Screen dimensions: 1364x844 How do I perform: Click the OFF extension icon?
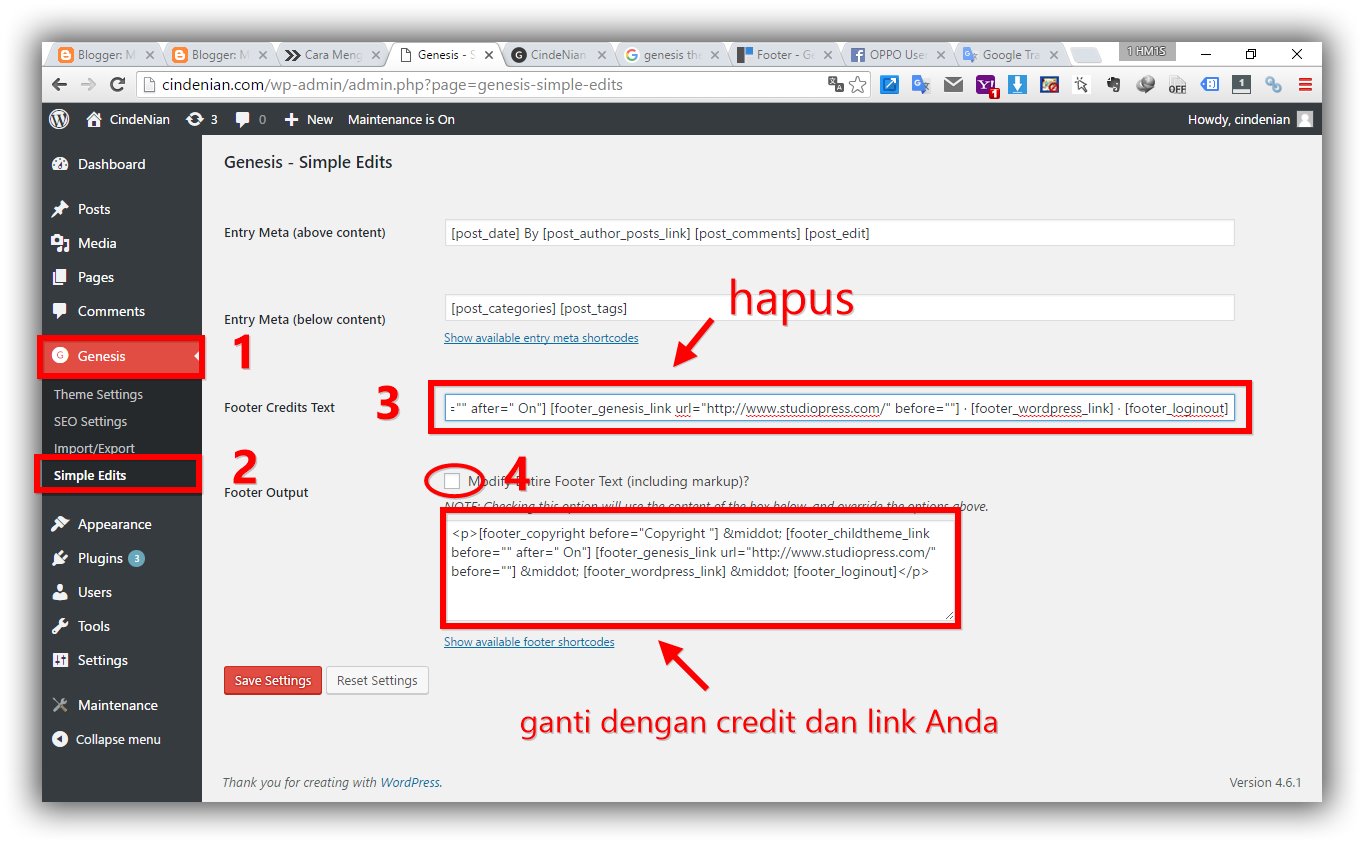point(1177,85)
